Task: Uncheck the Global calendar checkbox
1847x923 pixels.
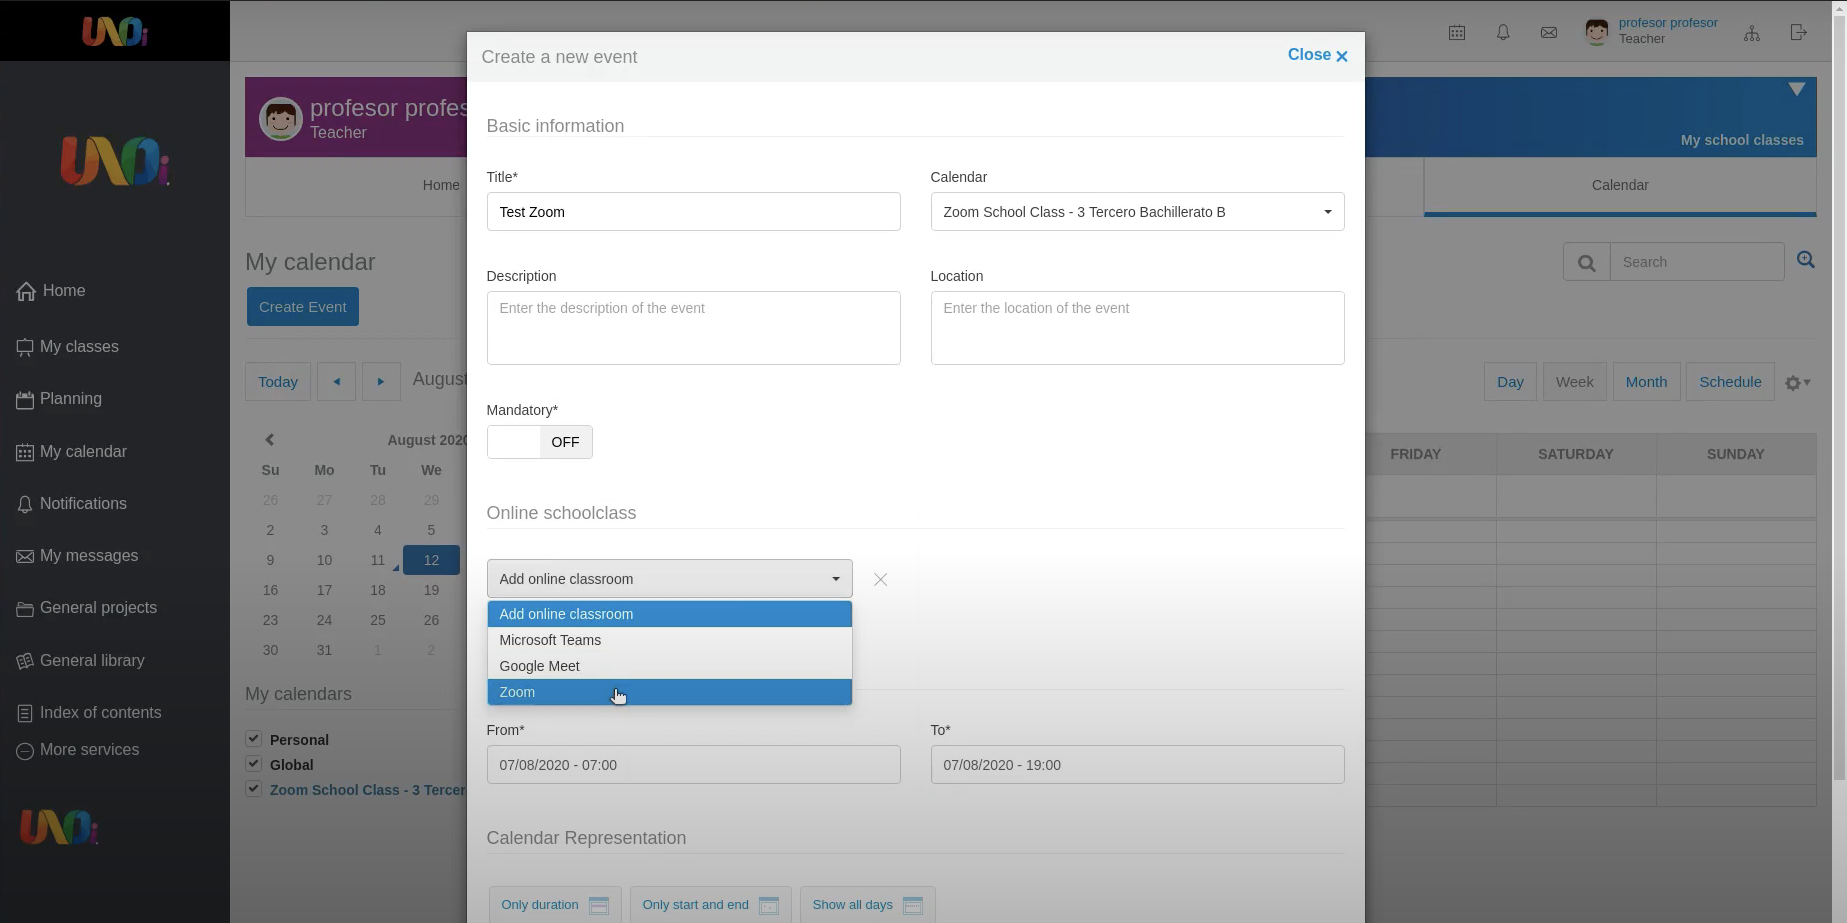Action: pyautogui.click(x=254, y=764)
